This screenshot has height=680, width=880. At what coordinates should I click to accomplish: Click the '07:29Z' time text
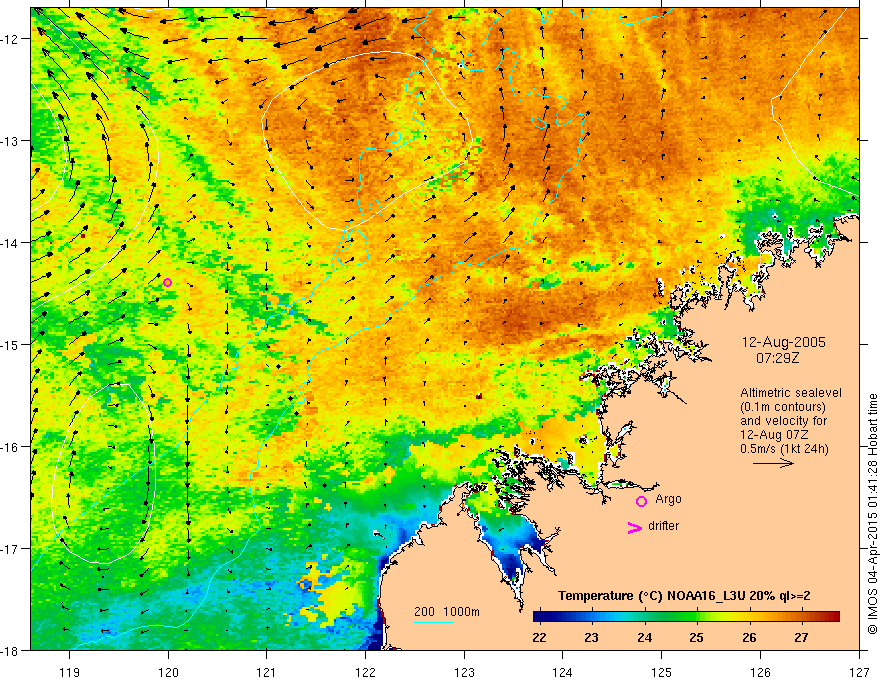[x=777, y=357]
